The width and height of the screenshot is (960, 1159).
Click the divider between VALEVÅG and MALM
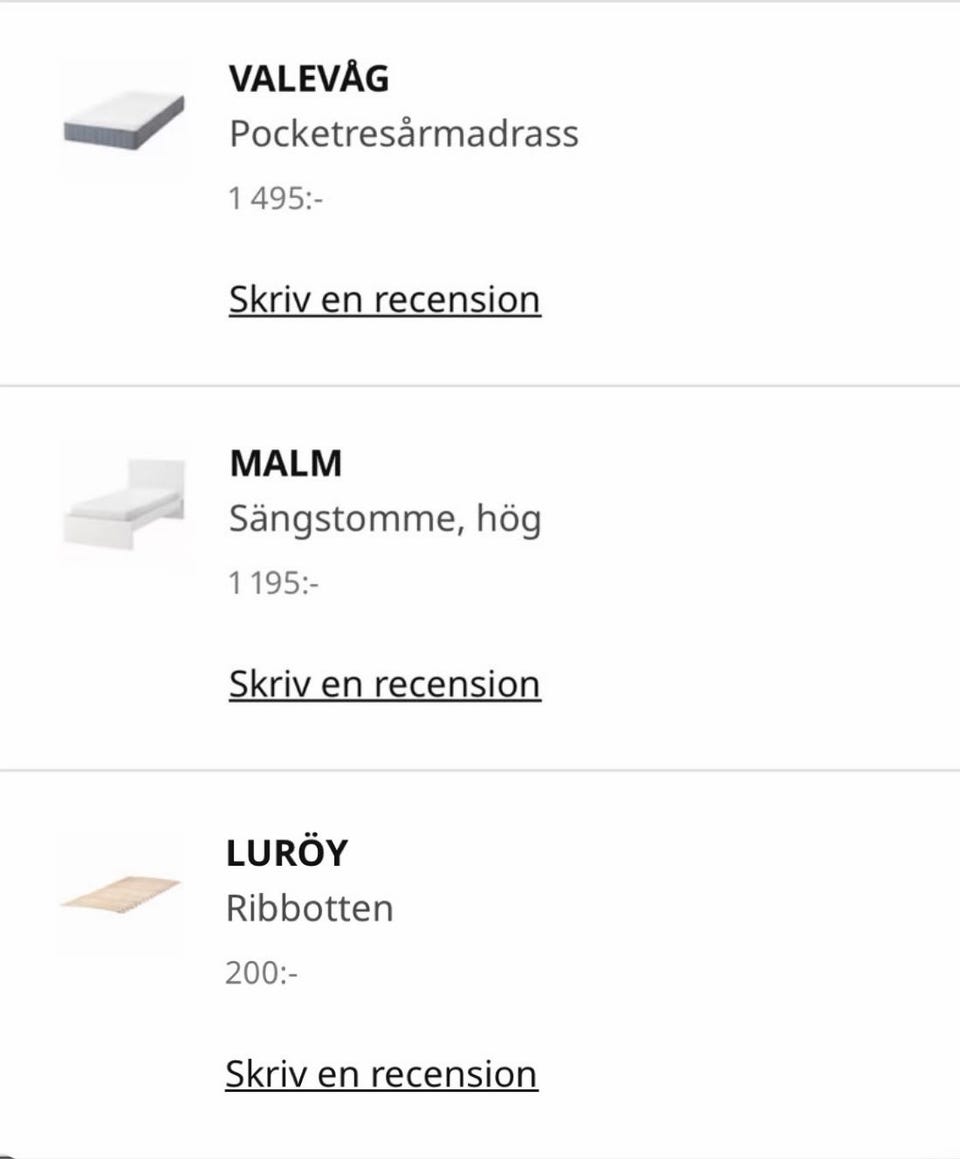click(x=480, y=386)
